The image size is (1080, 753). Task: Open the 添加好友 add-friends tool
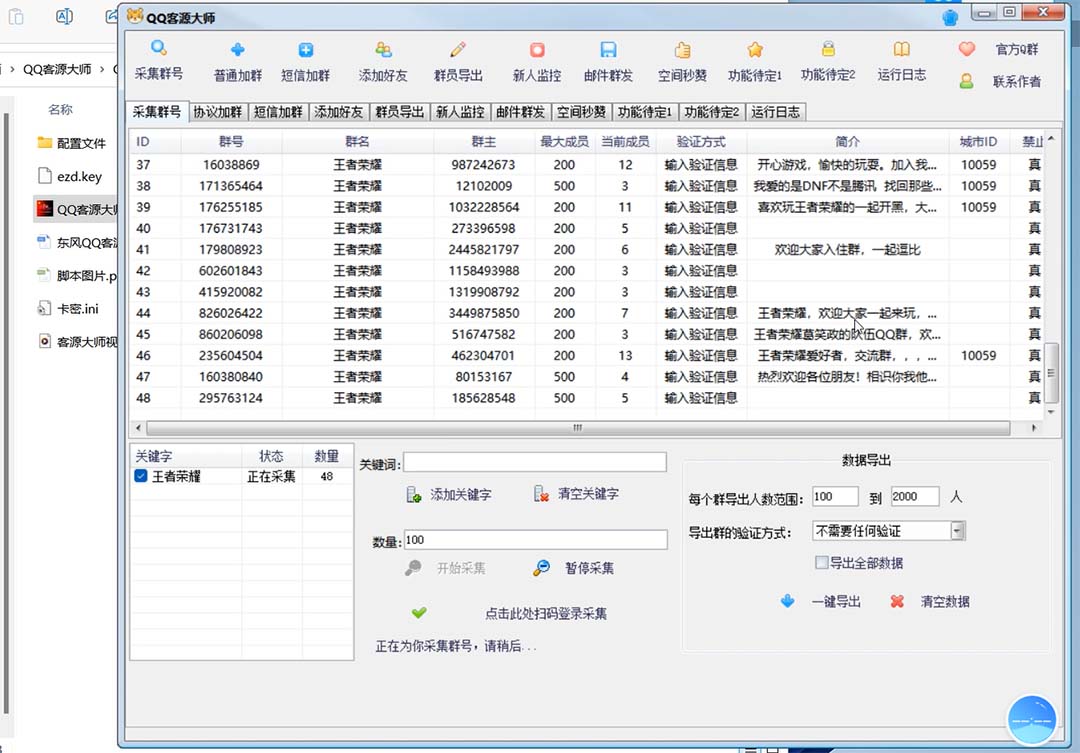pyautogui.click(x=383, y=56)
